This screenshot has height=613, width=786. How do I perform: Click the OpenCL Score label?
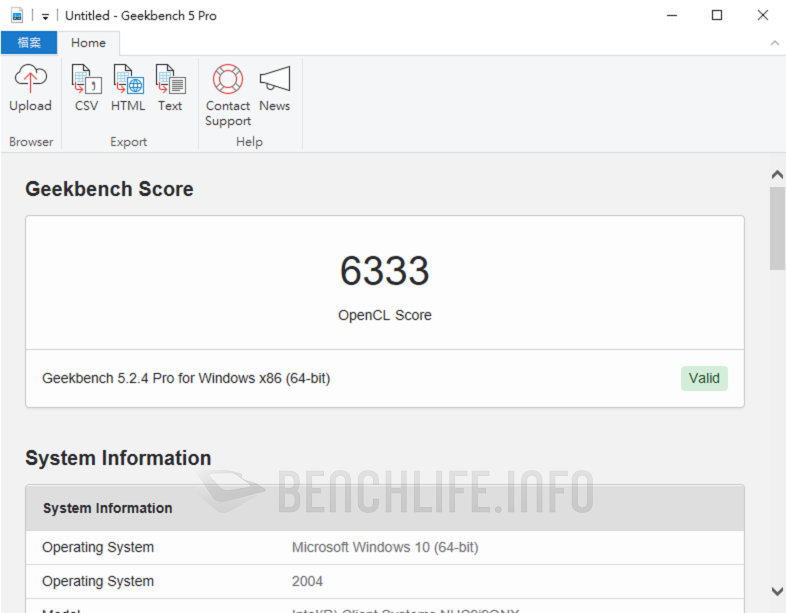click(x=384, y=315)
